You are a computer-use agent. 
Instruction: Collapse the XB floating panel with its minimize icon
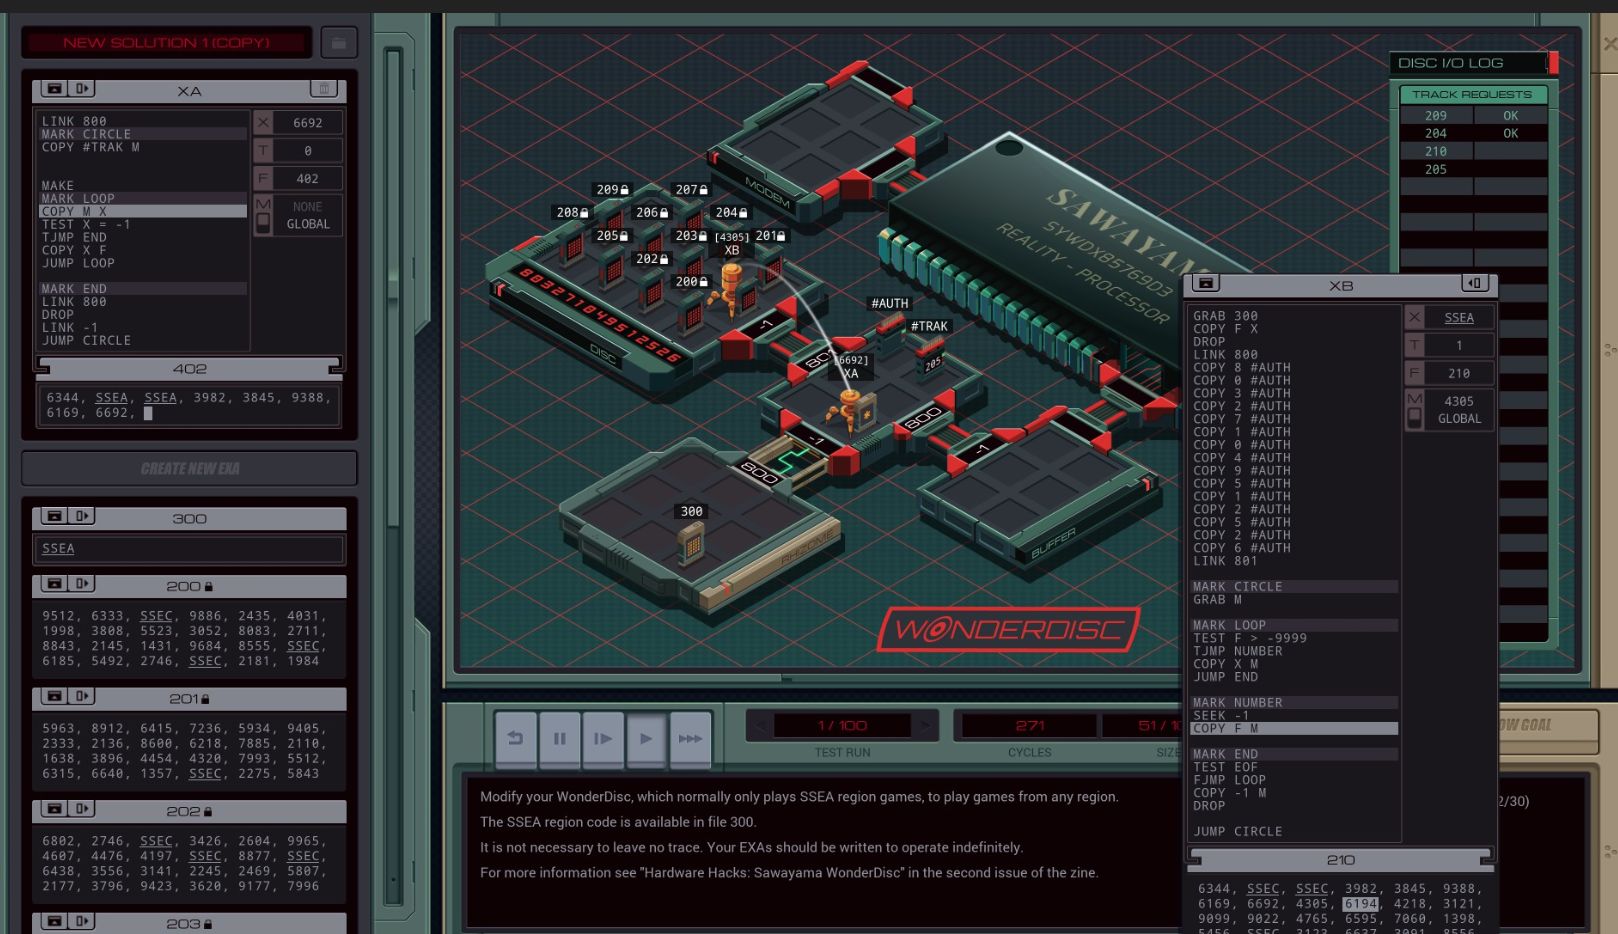(1206, 284)
